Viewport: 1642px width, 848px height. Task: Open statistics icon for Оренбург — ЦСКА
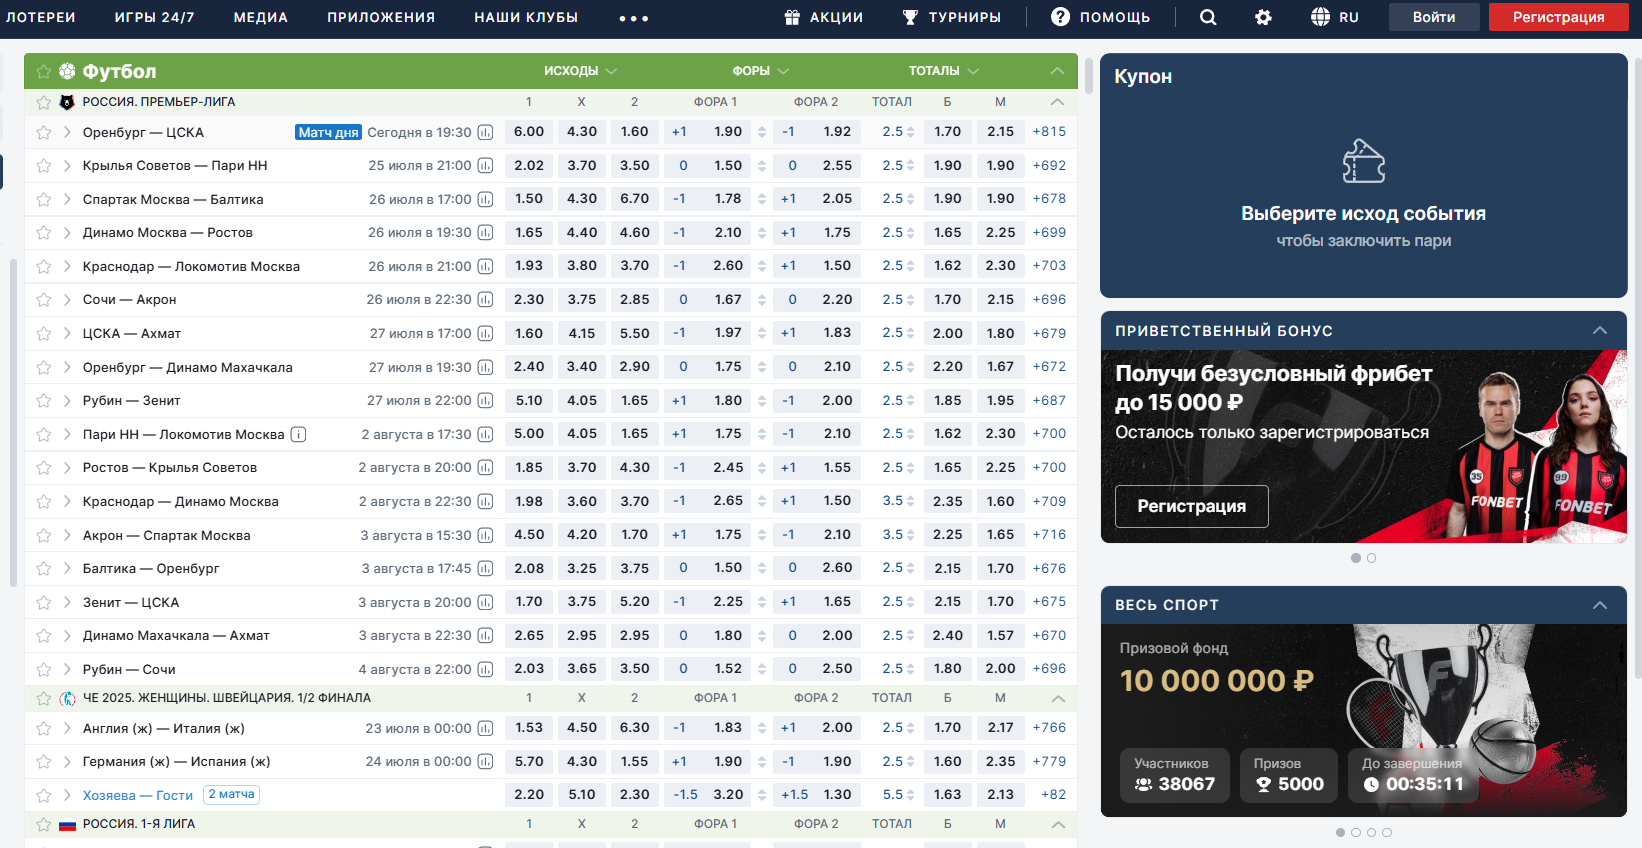pyautogui.click(x=485, y=132)
